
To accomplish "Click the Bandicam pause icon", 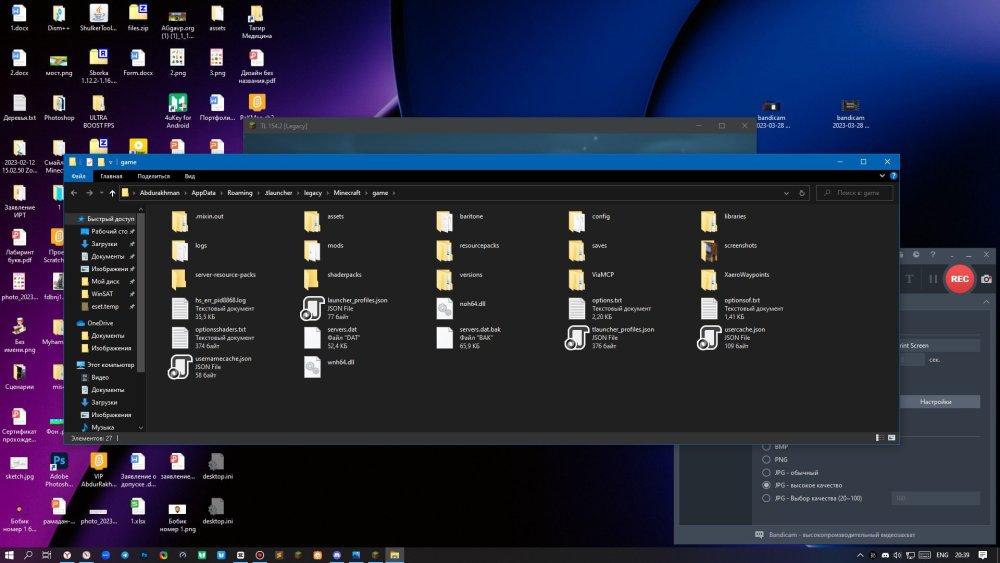I will [932, 279].
